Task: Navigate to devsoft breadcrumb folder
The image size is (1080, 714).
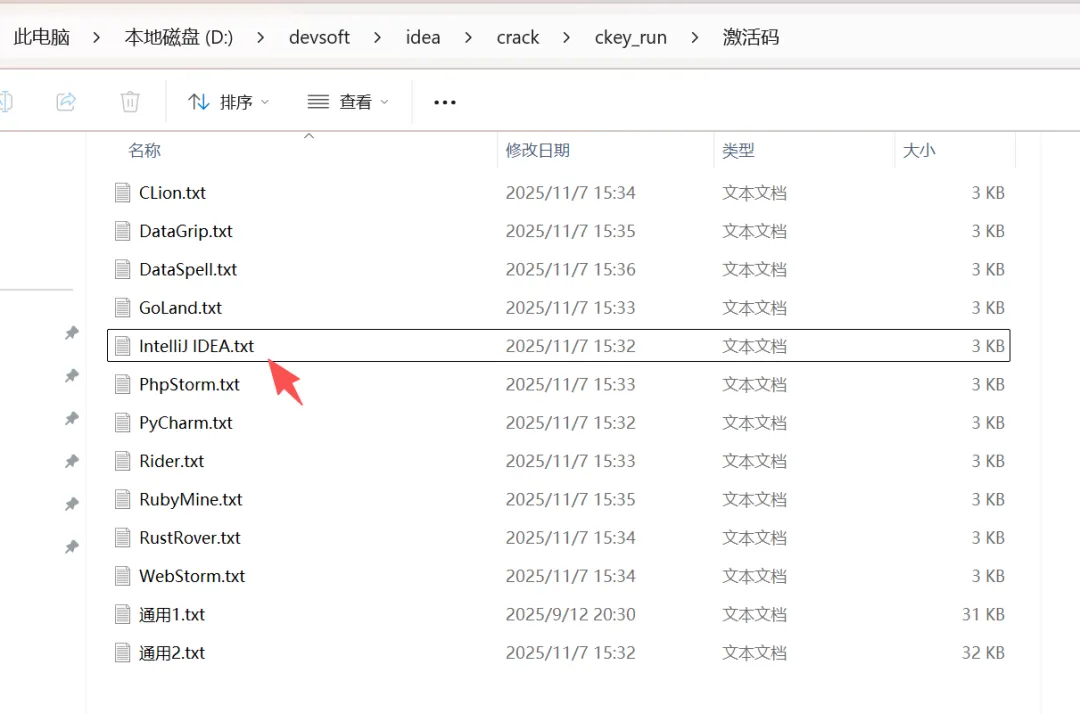Action: [x=319, y=37]
